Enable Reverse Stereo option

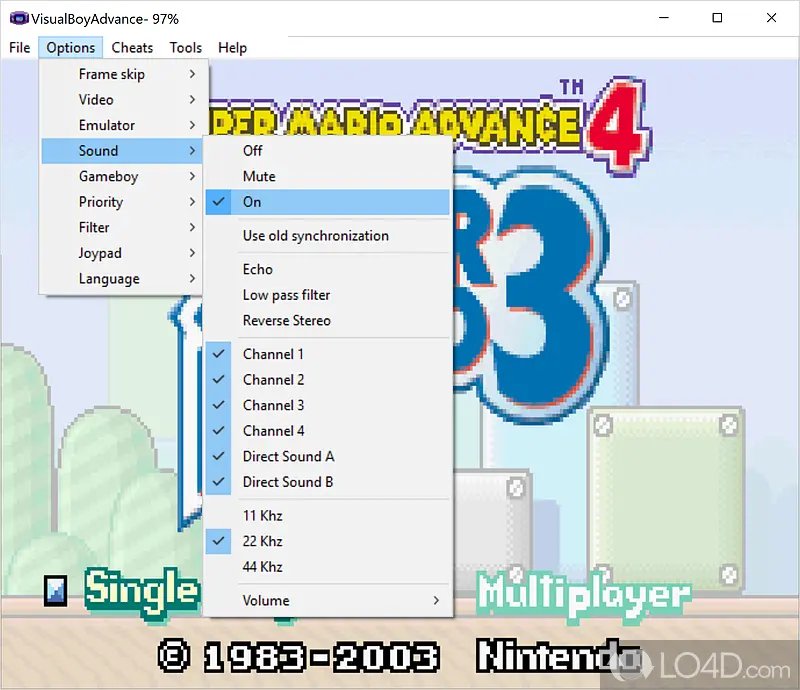pos(286,320)
